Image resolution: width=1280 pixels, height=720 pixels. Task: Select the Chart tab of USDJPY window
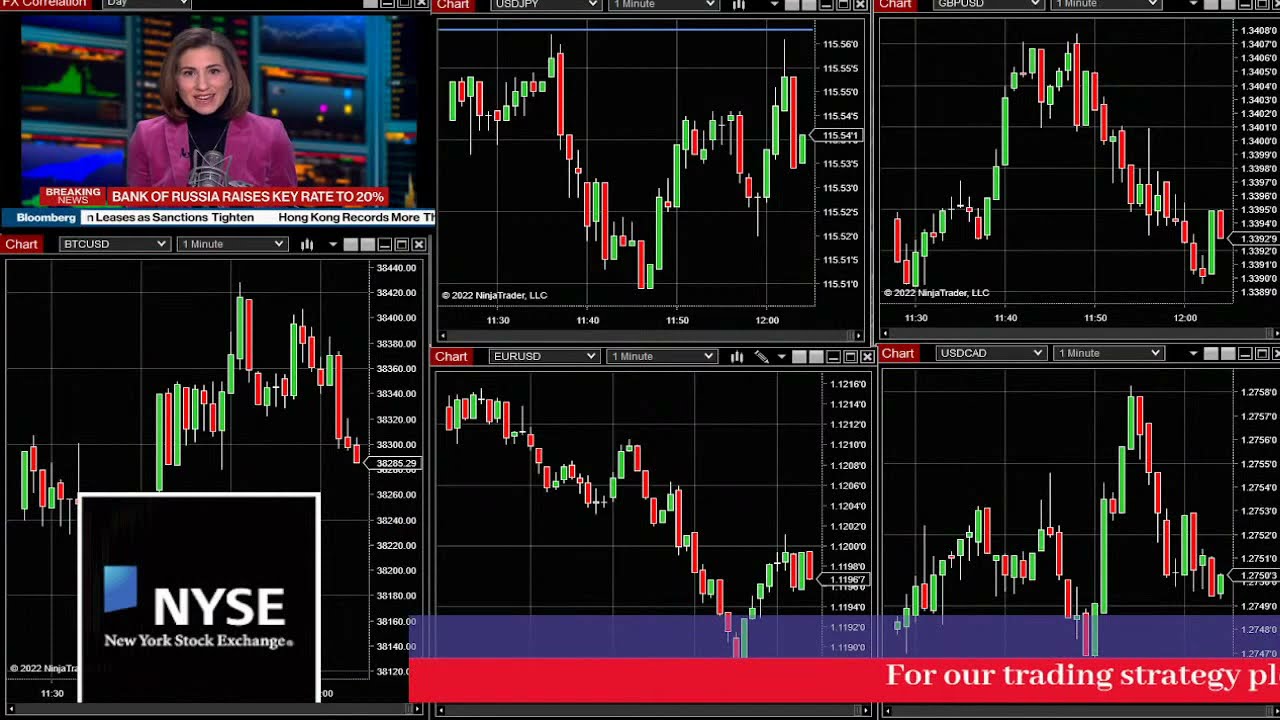(453, 4)
